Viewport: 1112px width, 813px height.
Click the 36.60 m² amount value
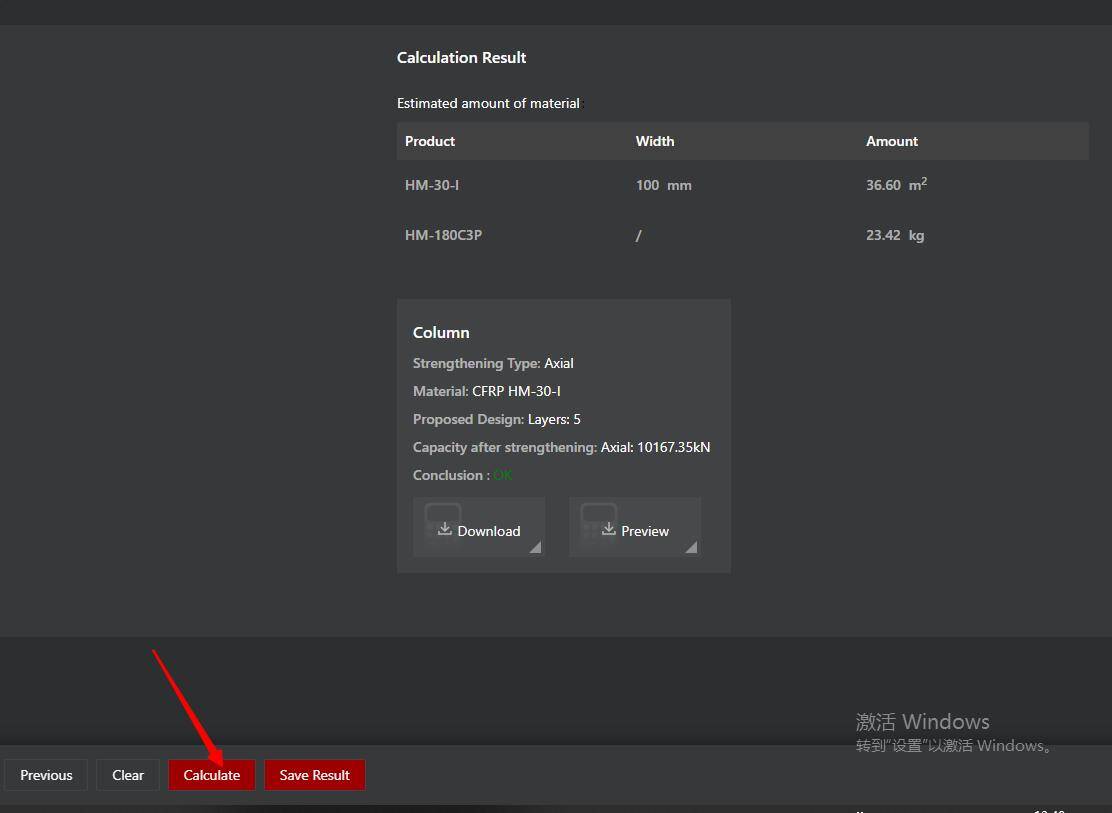[895, 185]
